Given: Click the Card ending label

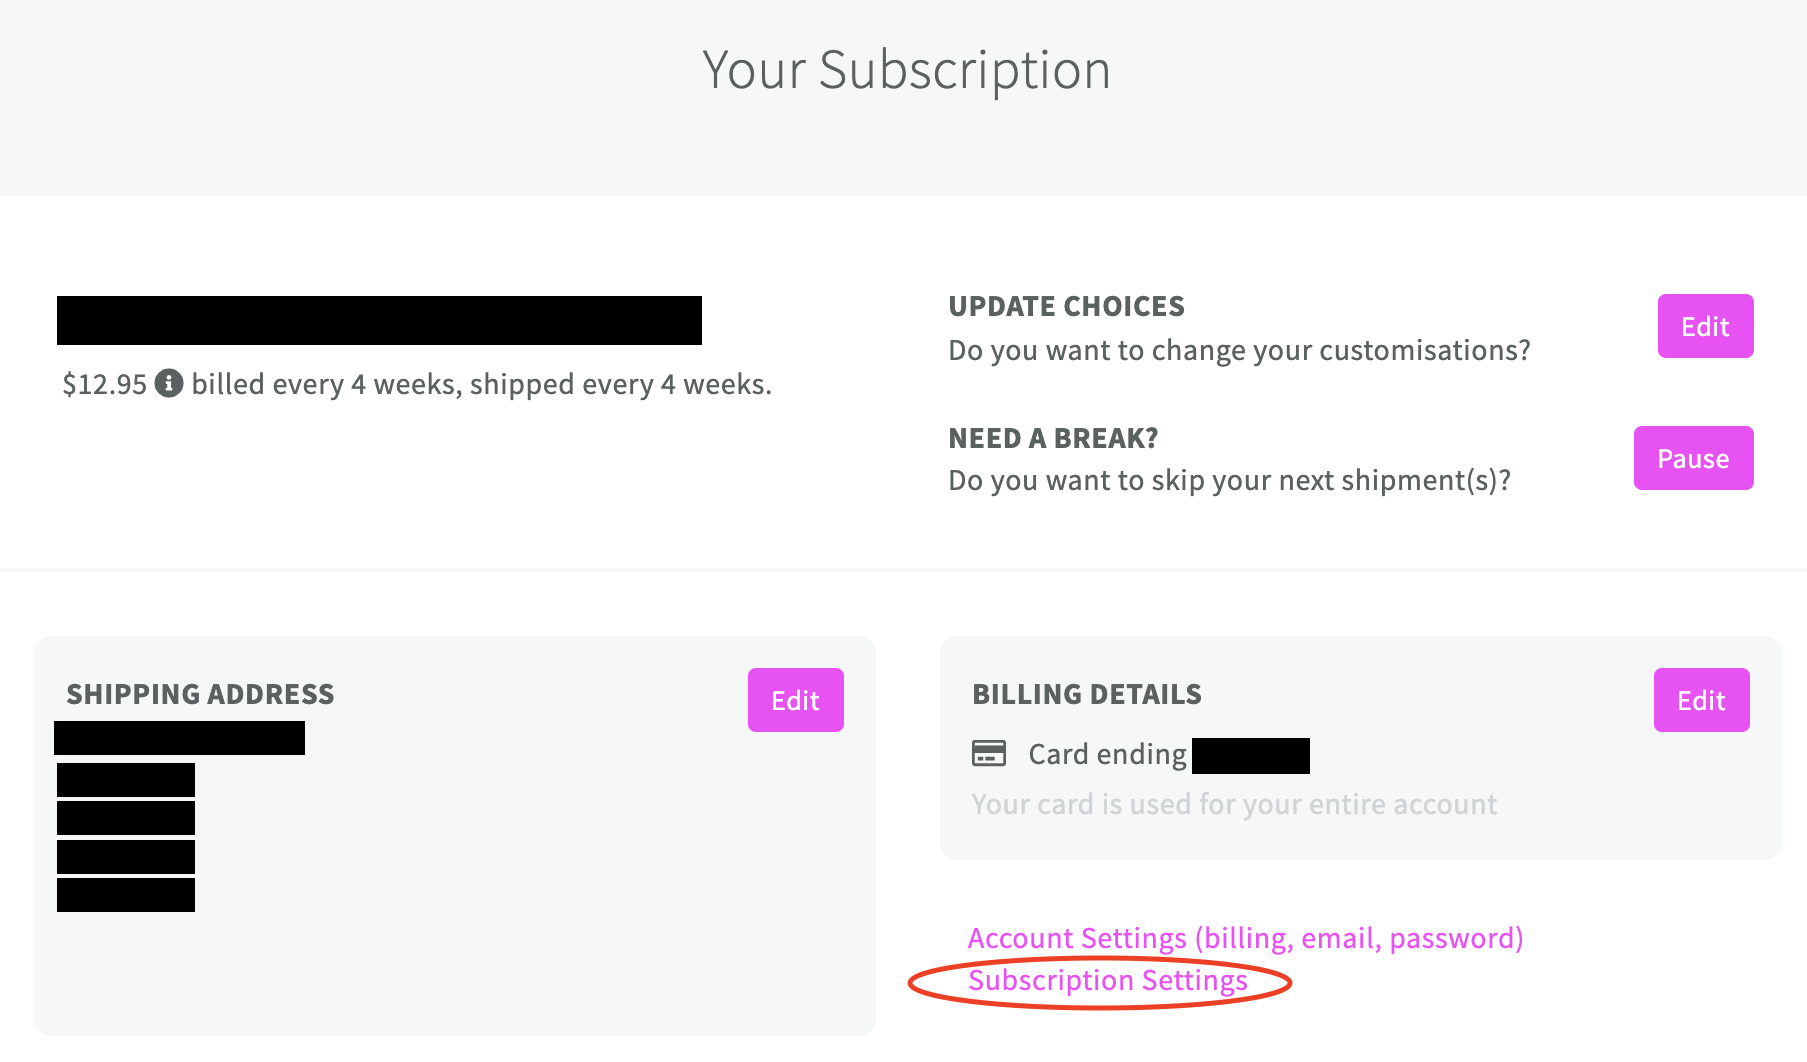Looking at the screenshot, I should click(1107, 754).
